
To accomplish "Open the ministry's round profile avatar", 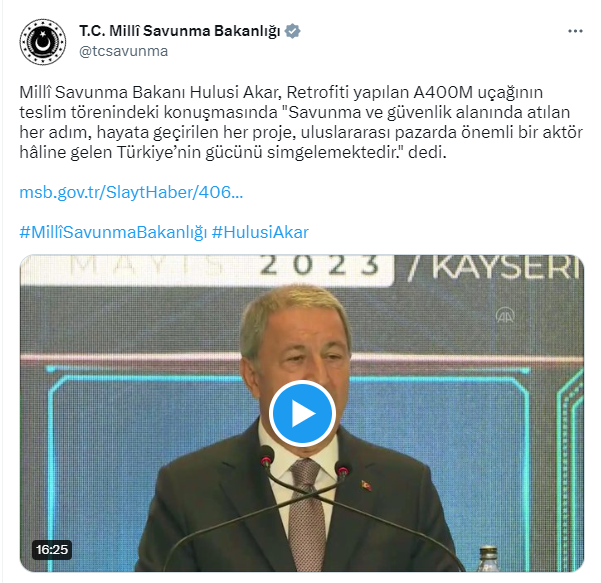I will point(43,41).
